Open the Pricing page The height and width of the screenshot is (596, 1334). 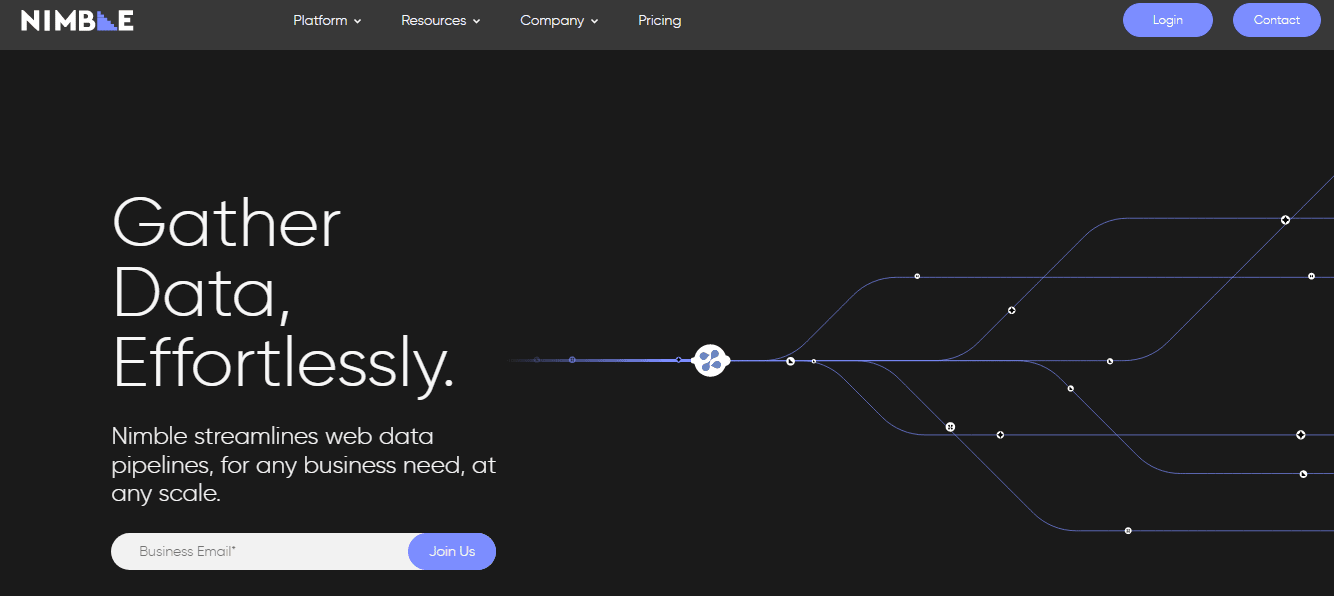pyautogui.click(x=659, y=20)
